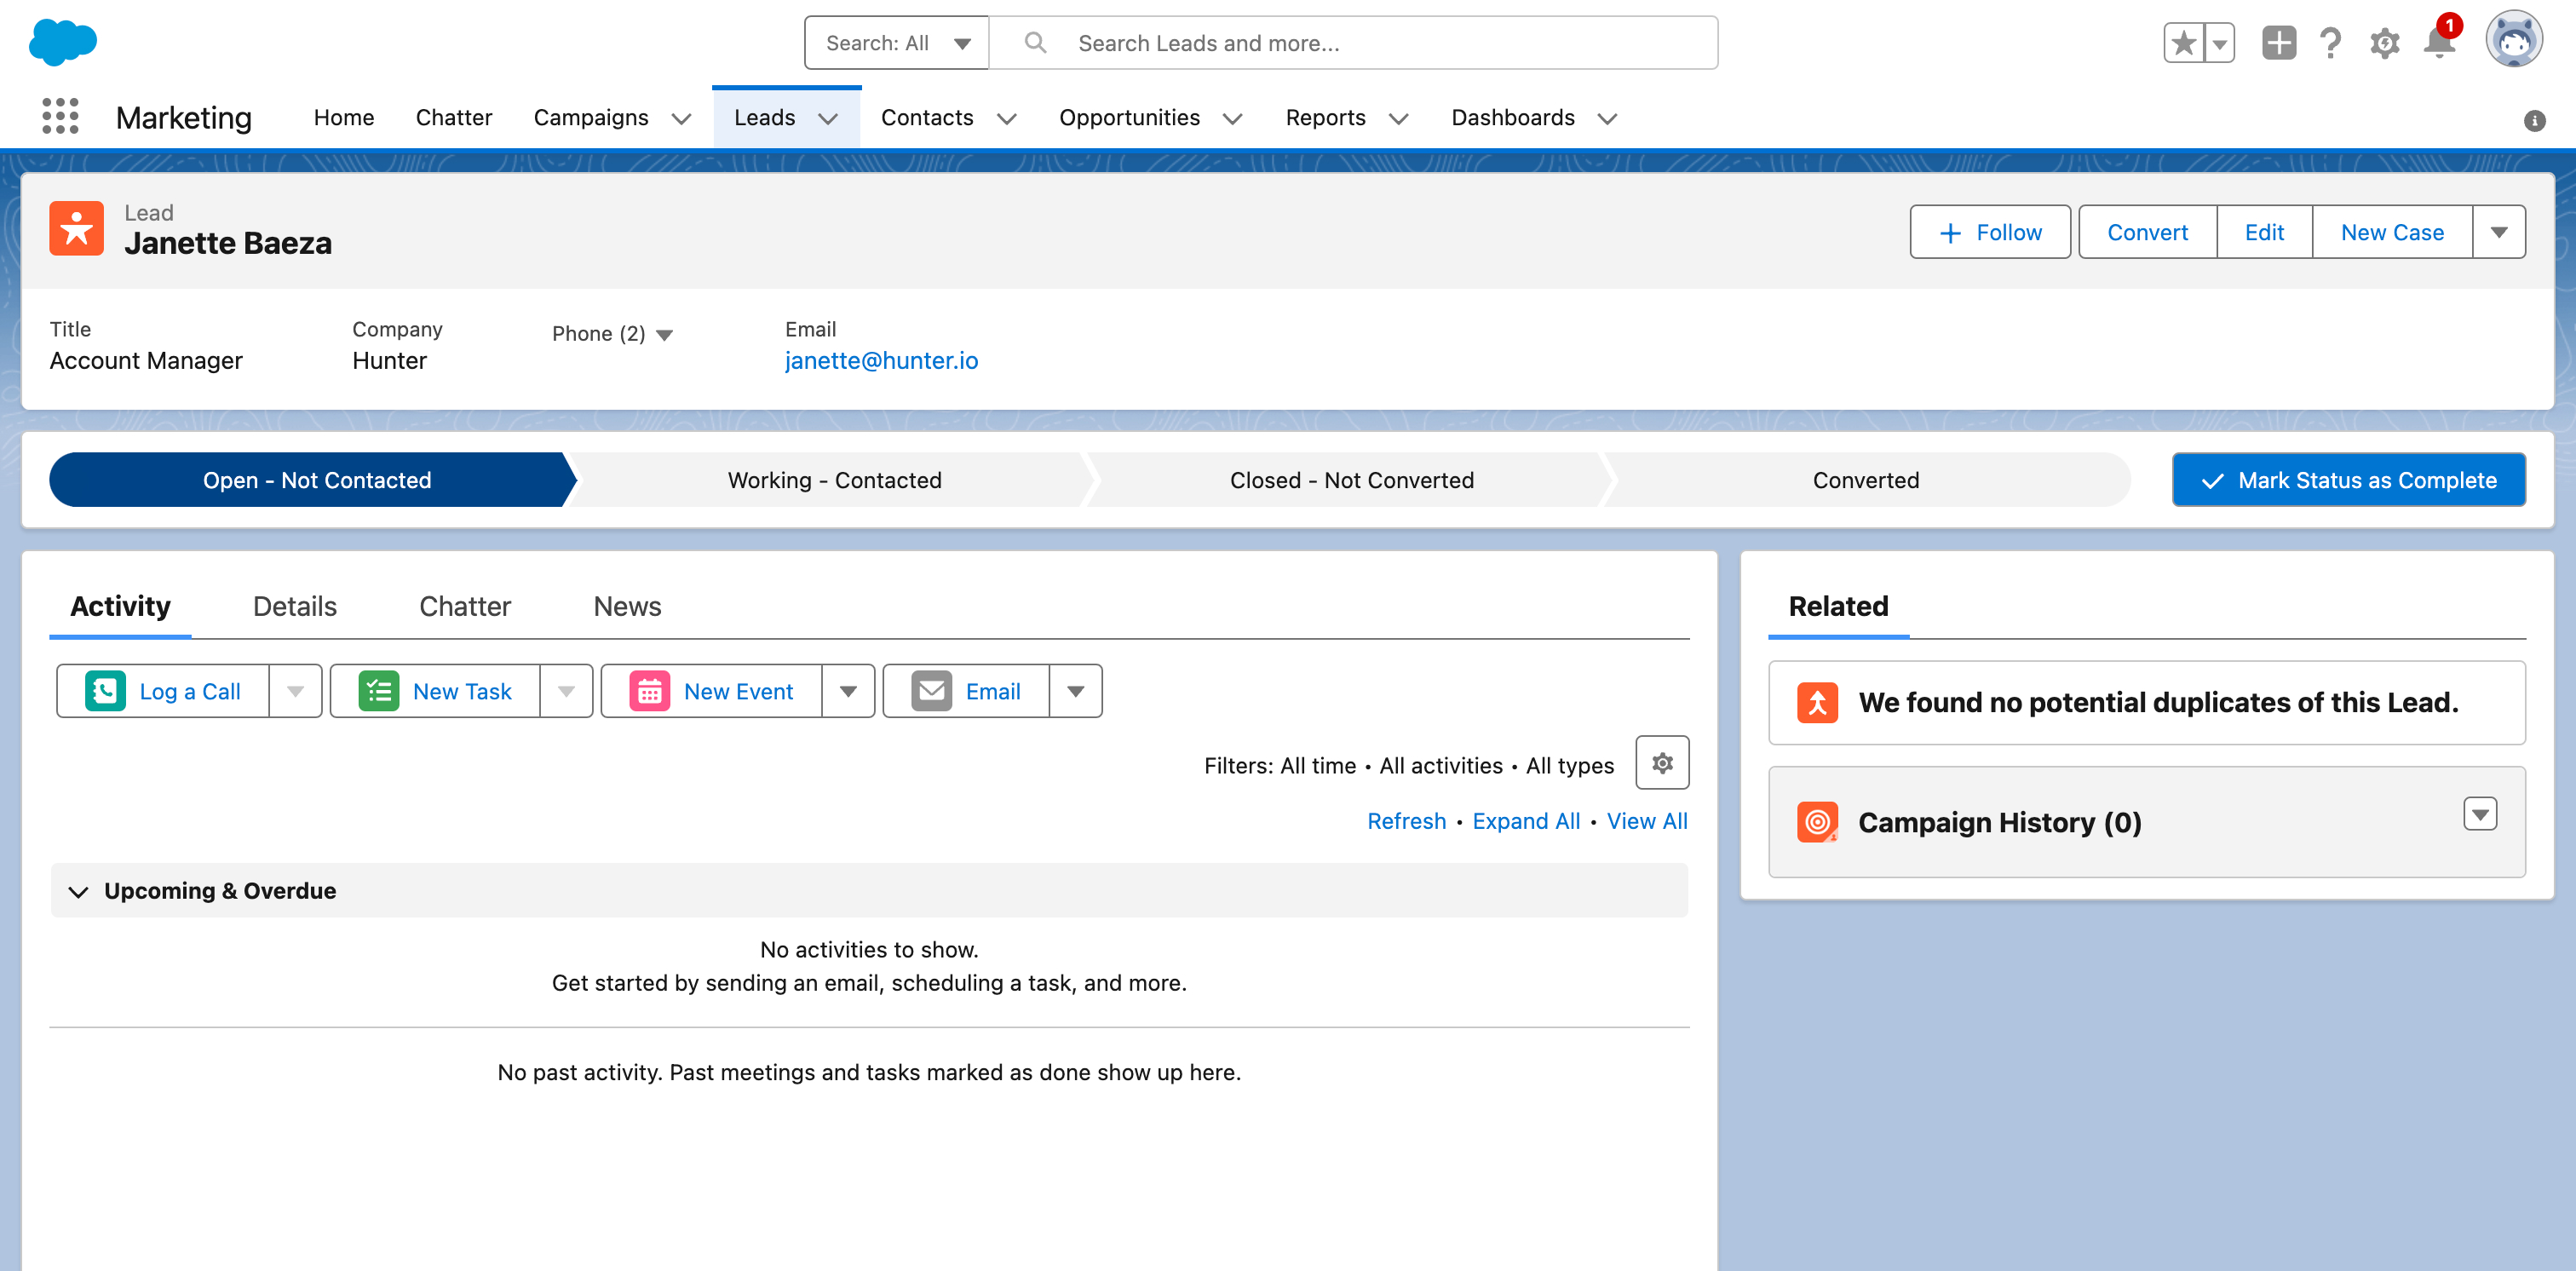The image size is (2576, 1271).
Task: Click the New Case button
Action: (x=2392, y=232)
